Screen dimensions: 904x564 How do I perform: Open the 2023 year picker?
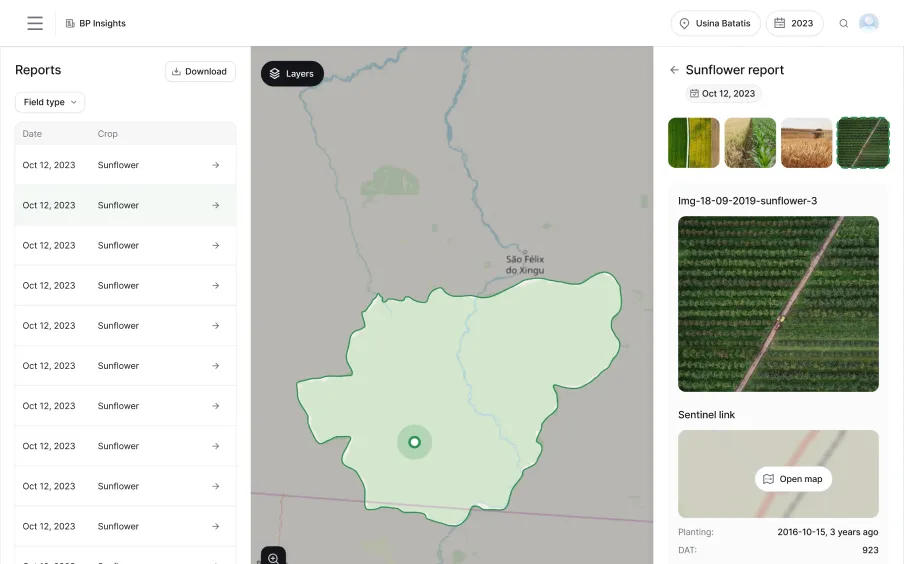click(794, 23)
